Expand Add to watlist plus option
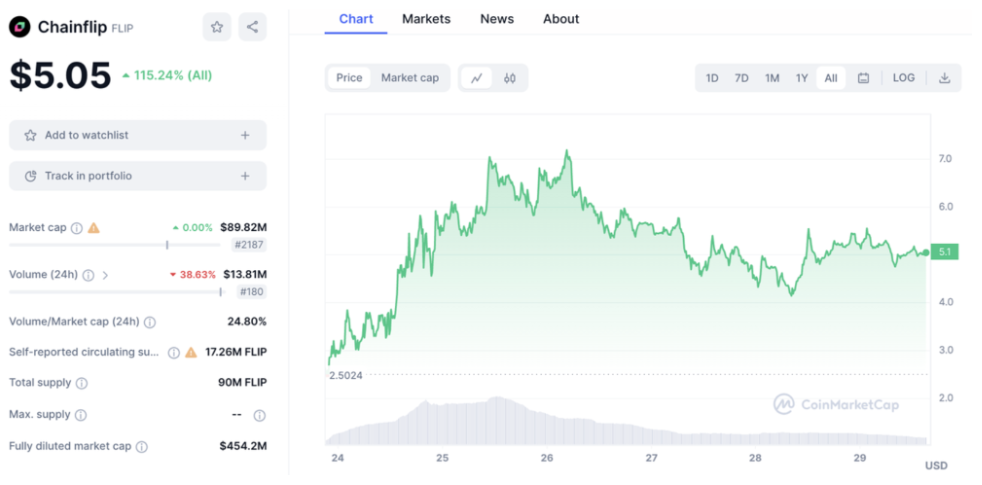The image size is (982, 485). 245,135
